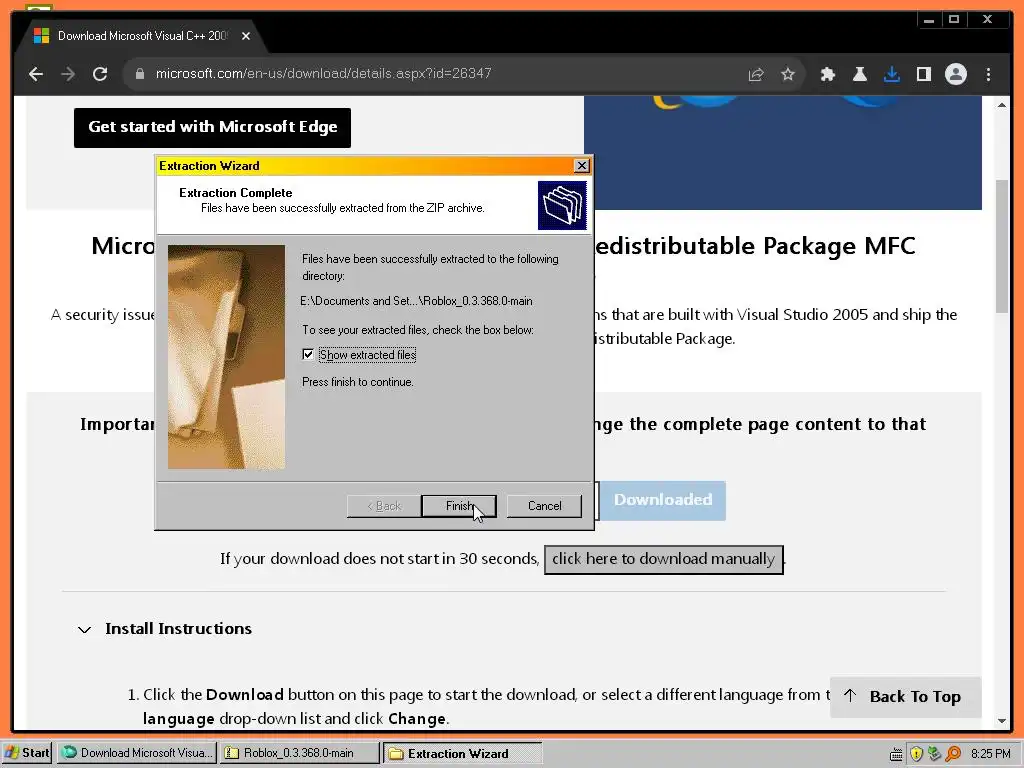This screenshot has height=768, width=1024.
Task: Open the downloads tray icon
Action: tap(891, 74)
